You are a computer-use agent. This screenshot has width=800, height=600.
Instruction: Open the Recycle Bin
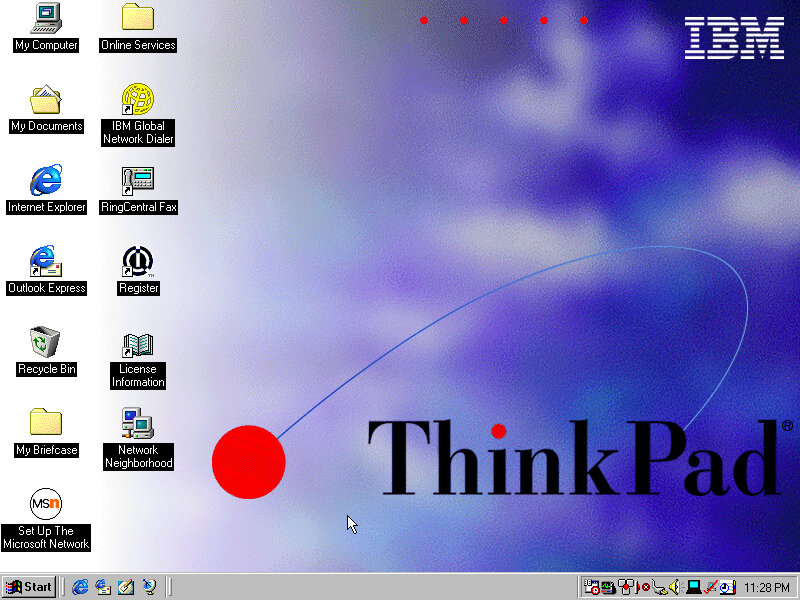[x=46, y=343]
